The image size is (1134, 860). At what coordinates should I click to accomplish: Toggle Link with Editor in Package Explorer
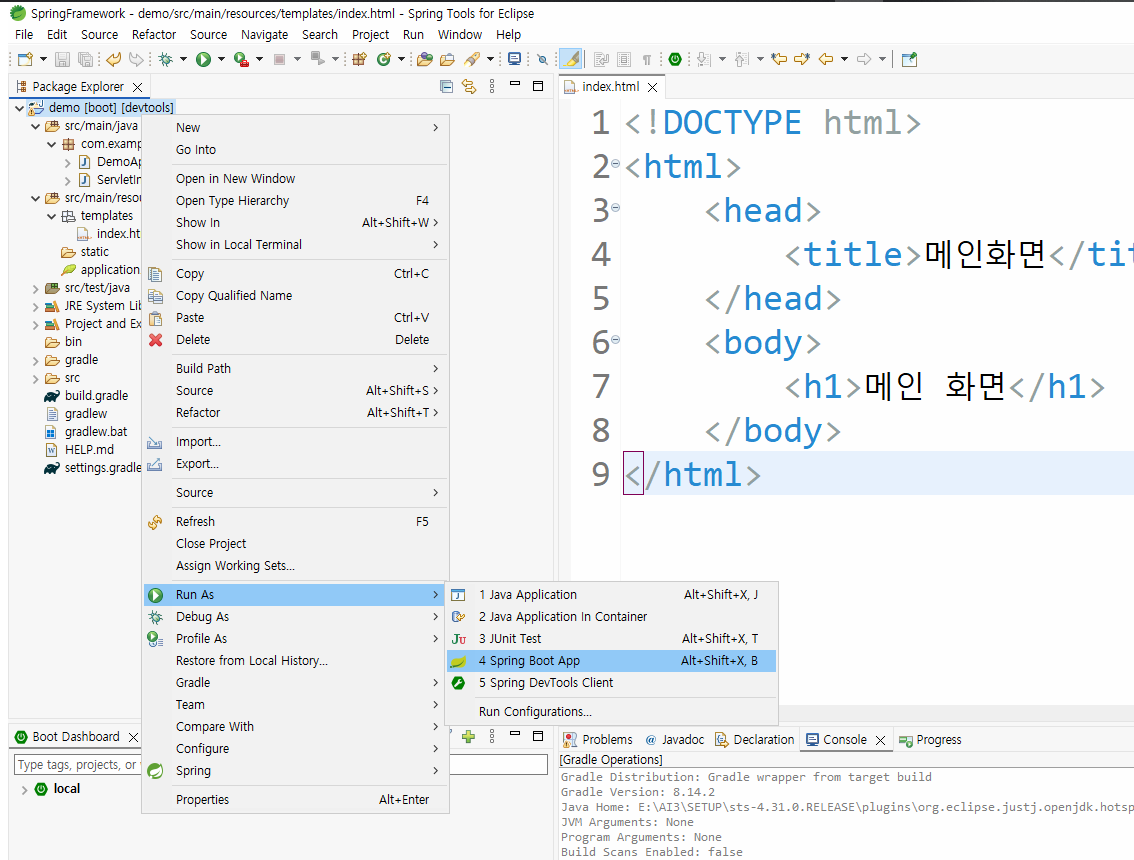point(469,87)
